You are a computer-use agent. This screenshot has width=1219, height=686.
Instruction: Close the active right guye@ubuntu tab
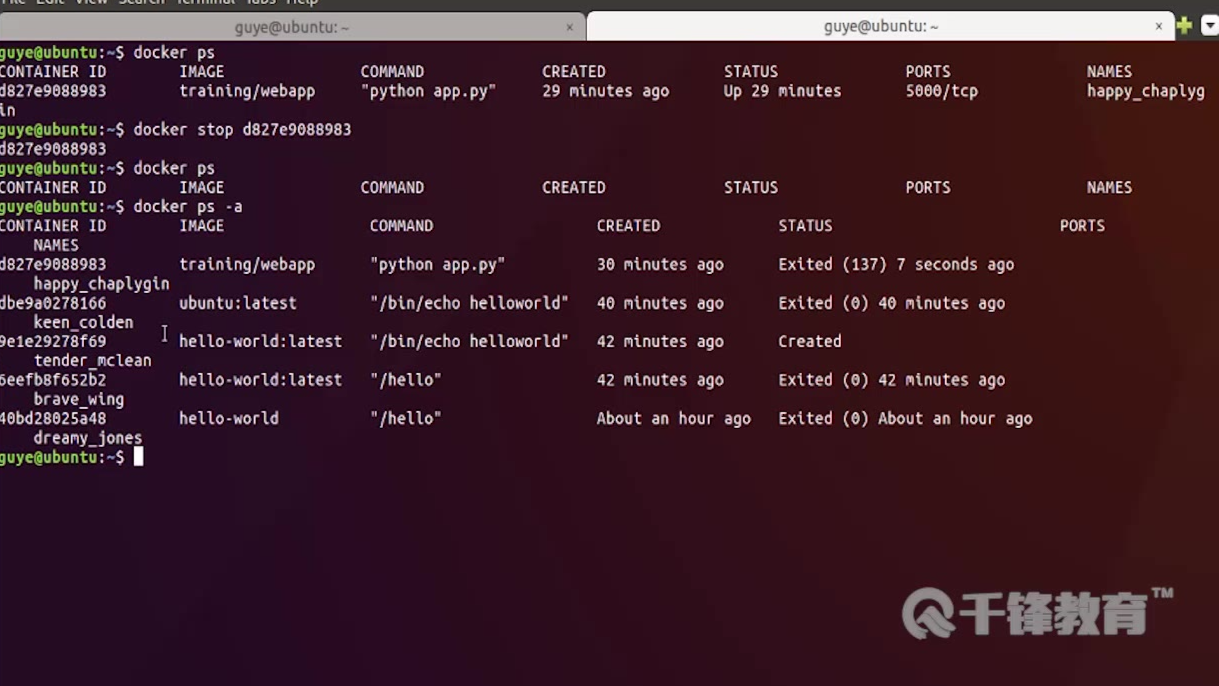1159,26
